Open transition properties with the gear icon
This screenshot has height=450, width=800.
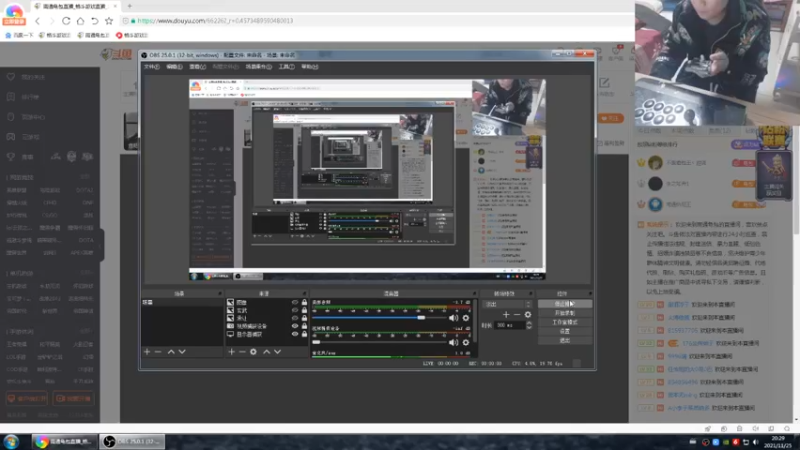[528, 315]
